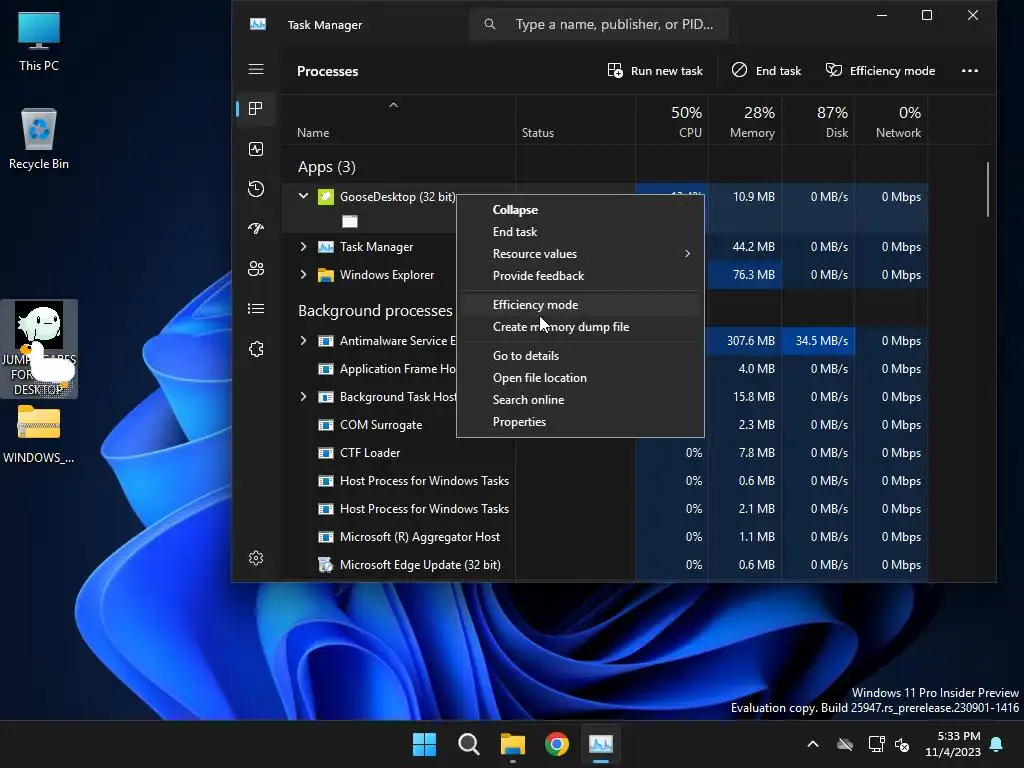Choose Open file location
Screen dimensions: 1024x768
(580, 378)
